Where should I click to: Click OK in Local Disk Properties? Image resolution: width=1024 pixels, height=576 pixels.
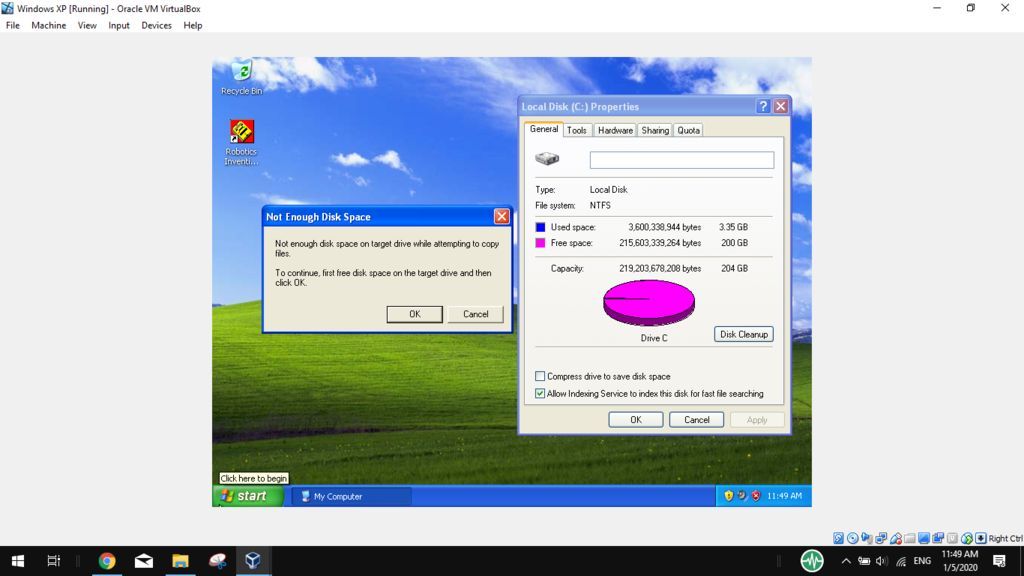[x=635, y=420]
